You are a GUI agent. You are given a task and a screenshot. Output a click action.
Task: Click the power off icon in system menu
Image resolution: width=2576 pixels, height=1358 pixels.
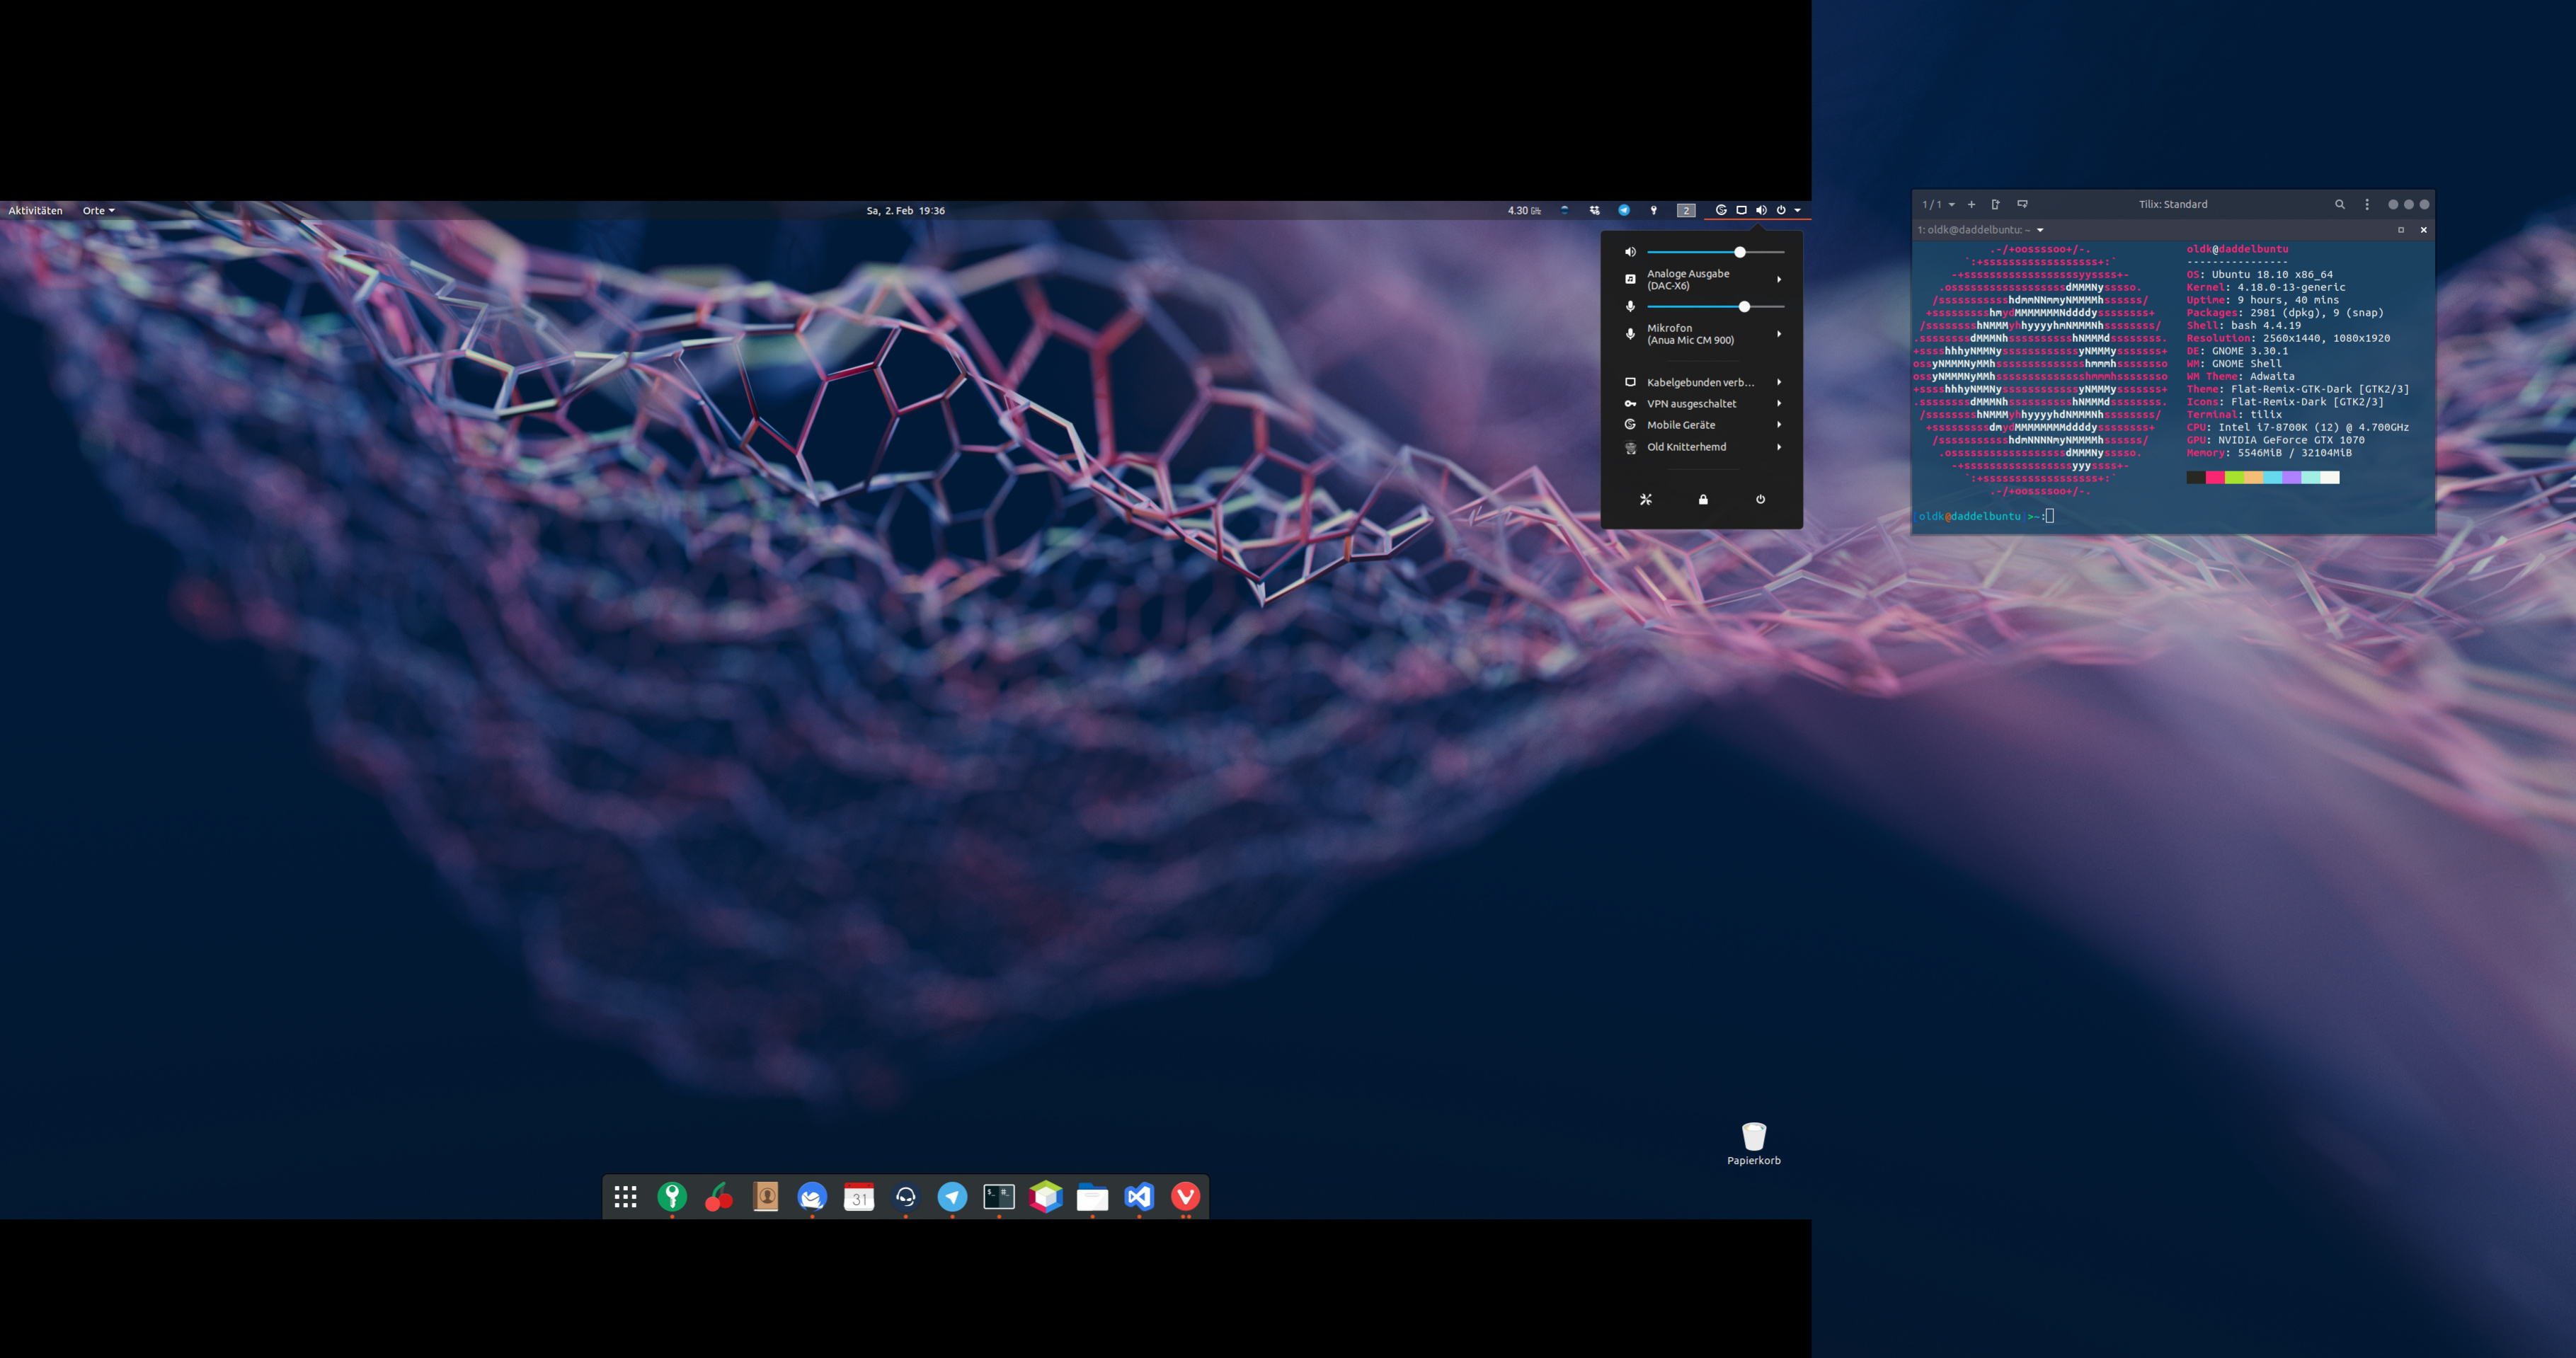click(1761, 499)
